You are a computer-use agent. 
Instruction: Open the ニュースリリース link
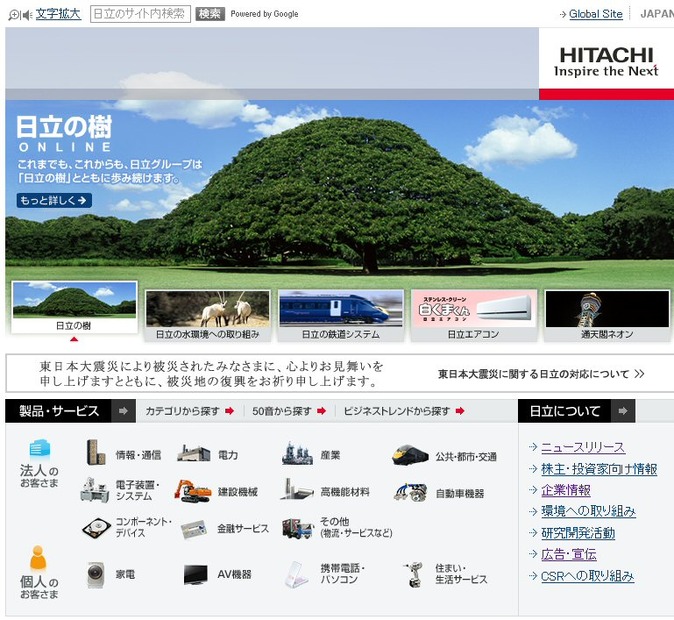click(x=583, y=447)
